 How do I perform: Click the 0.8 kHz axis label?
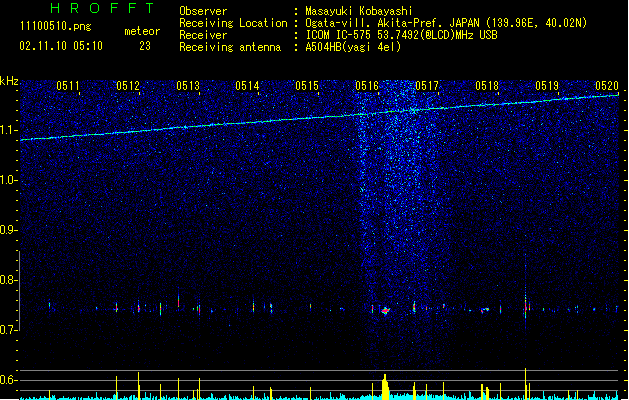pyautogui.click(x=9, y=280)
